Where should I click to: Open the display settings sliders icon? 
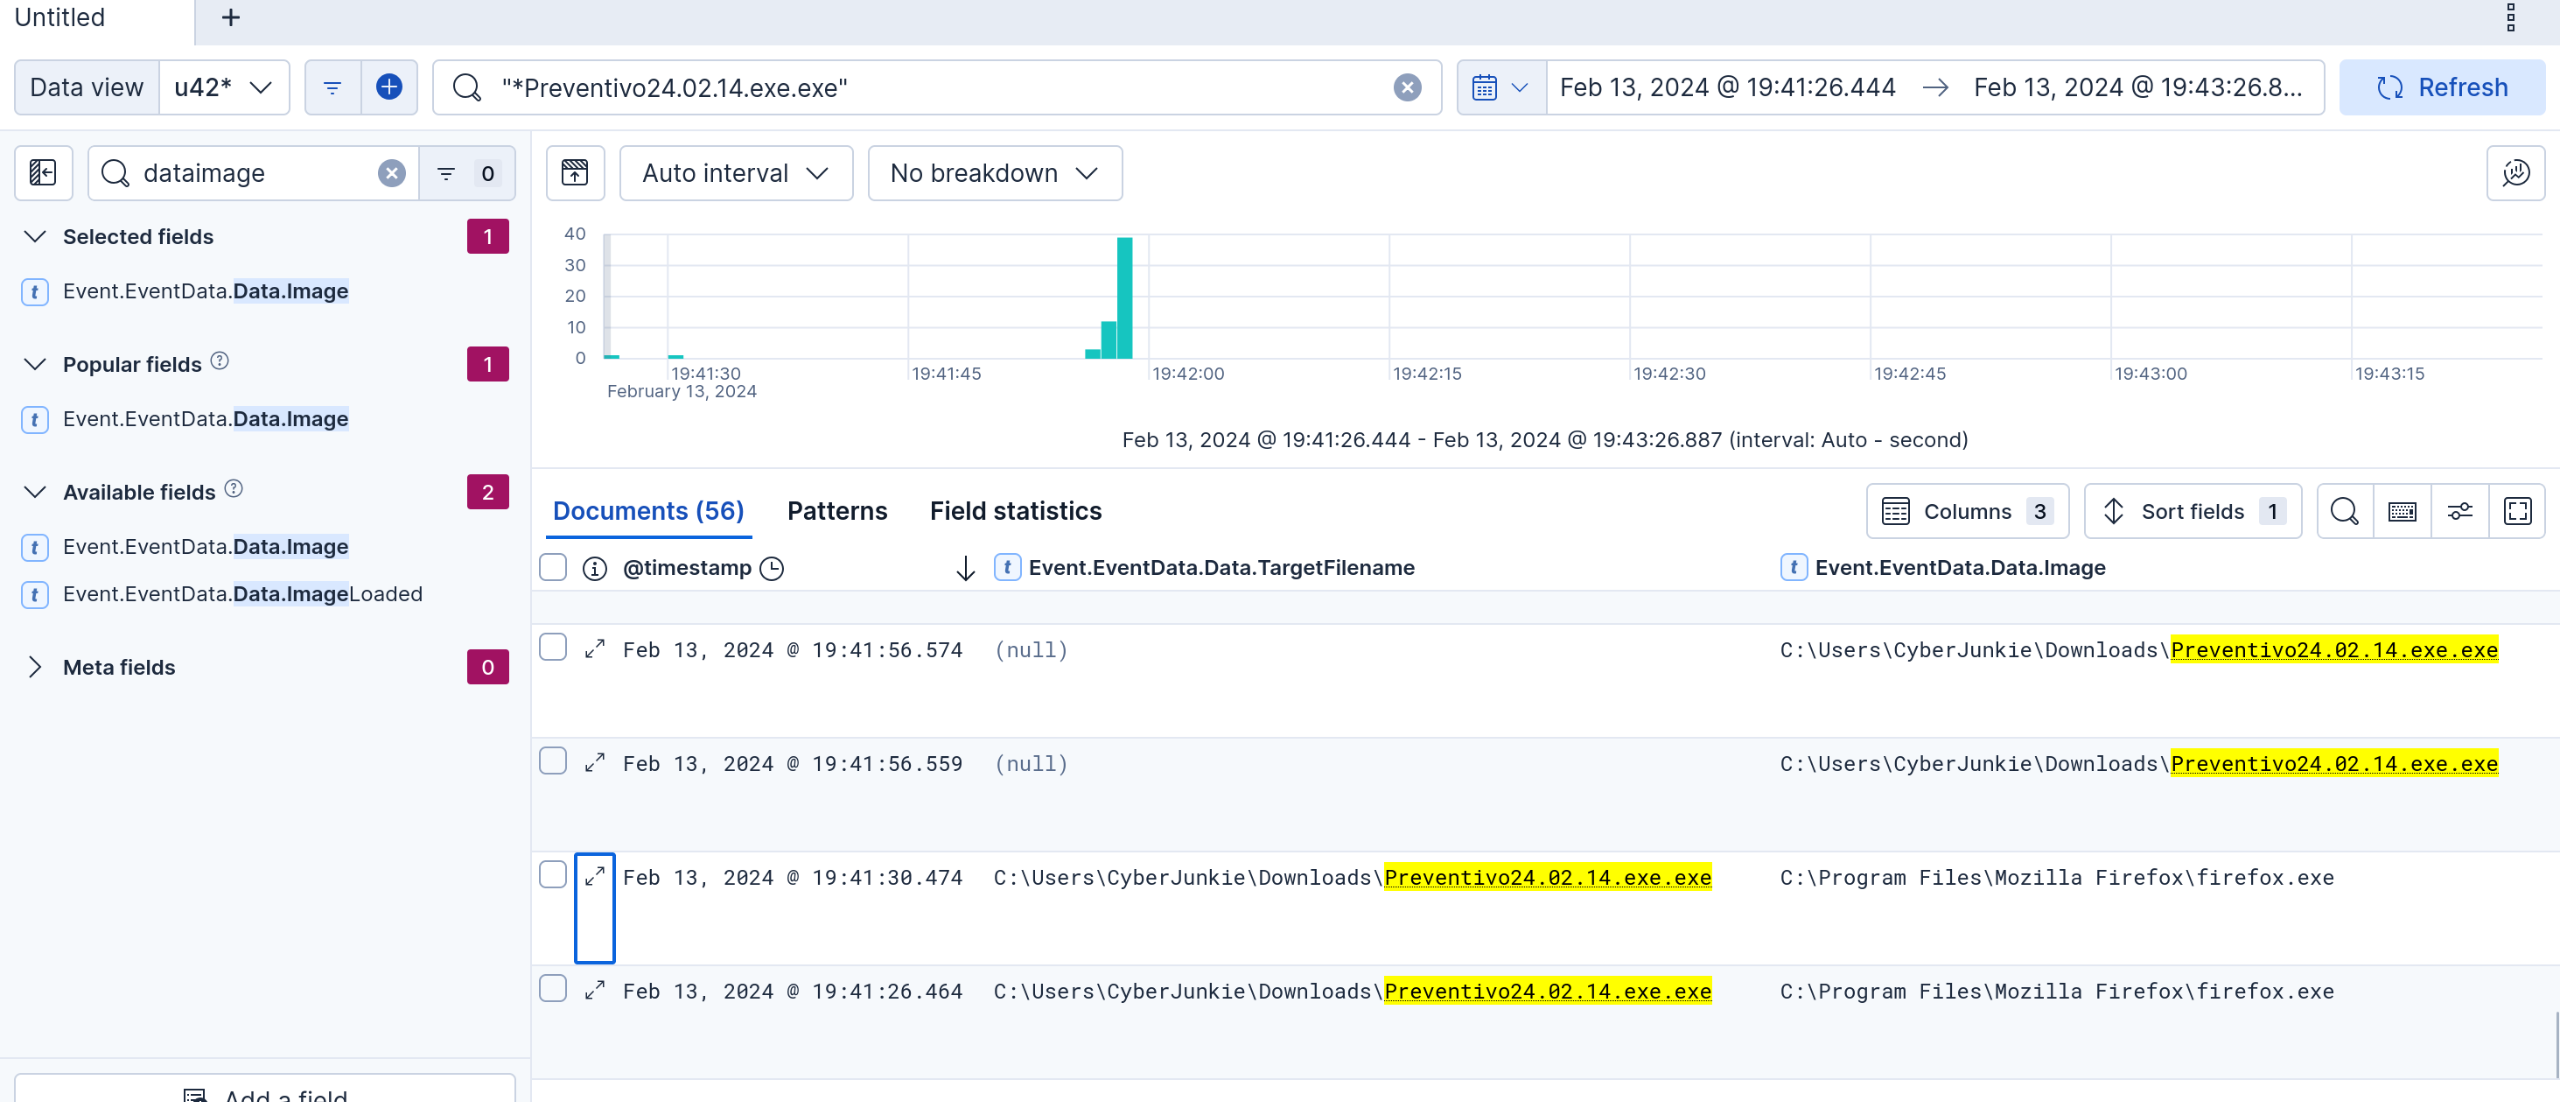pos(2460,511)
